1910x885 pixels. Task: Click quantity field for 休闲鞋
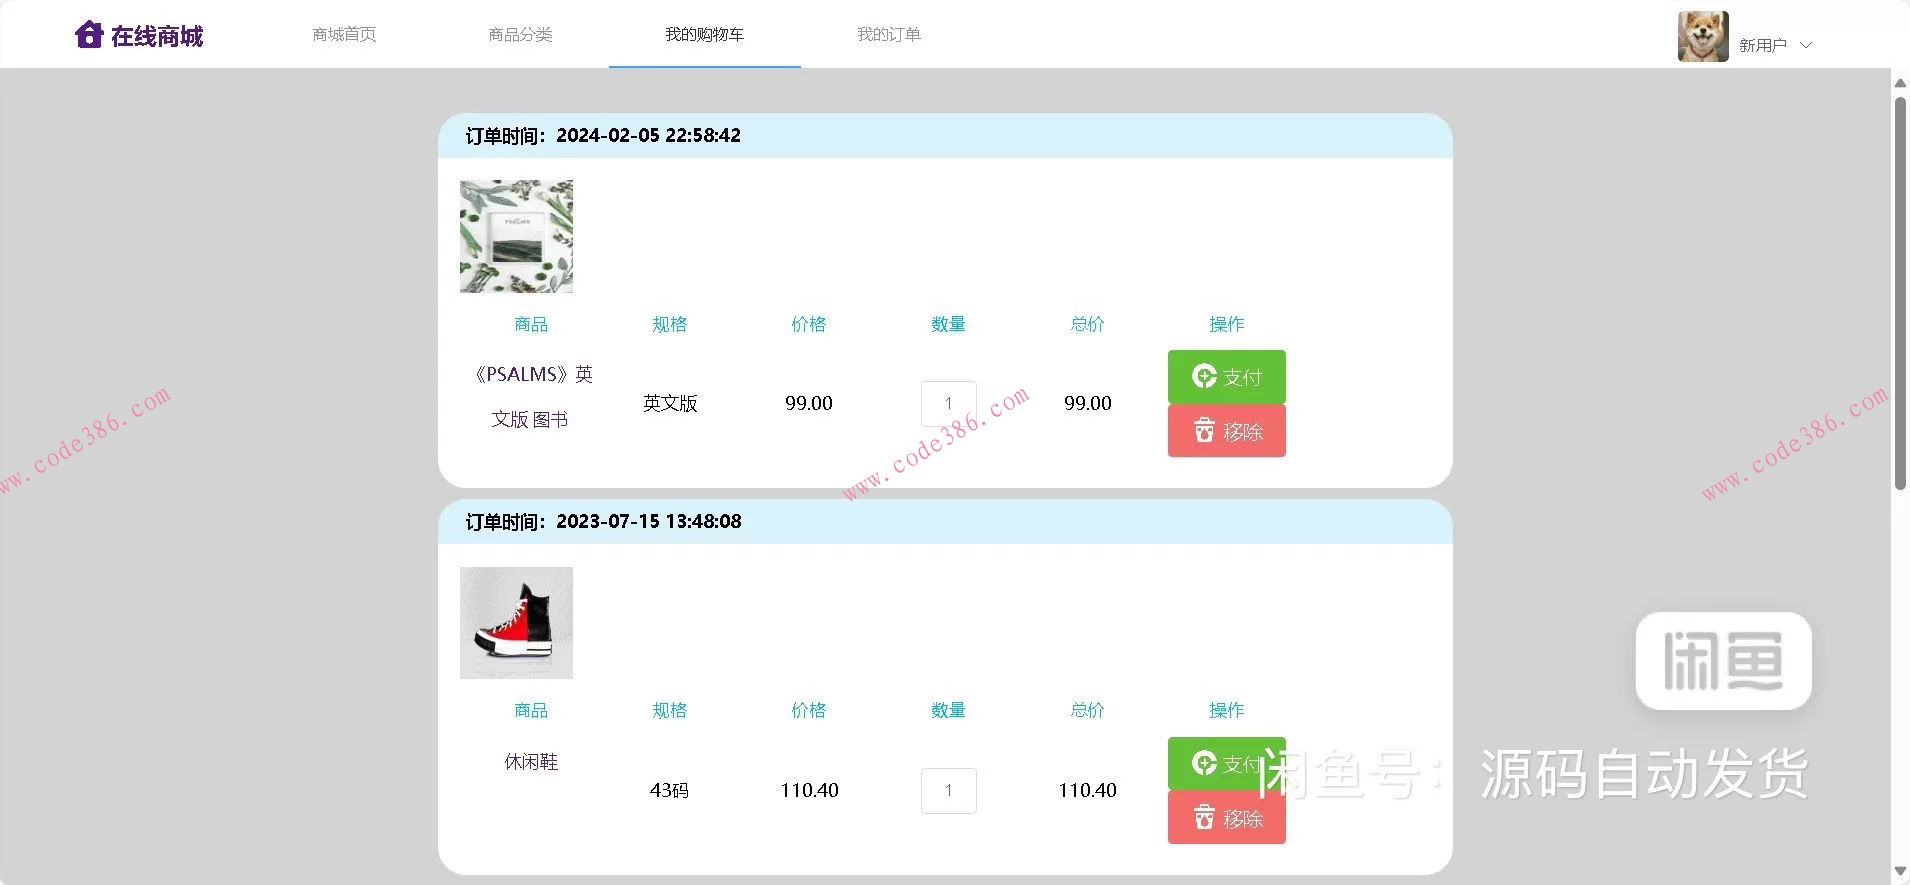pos(948,790)
